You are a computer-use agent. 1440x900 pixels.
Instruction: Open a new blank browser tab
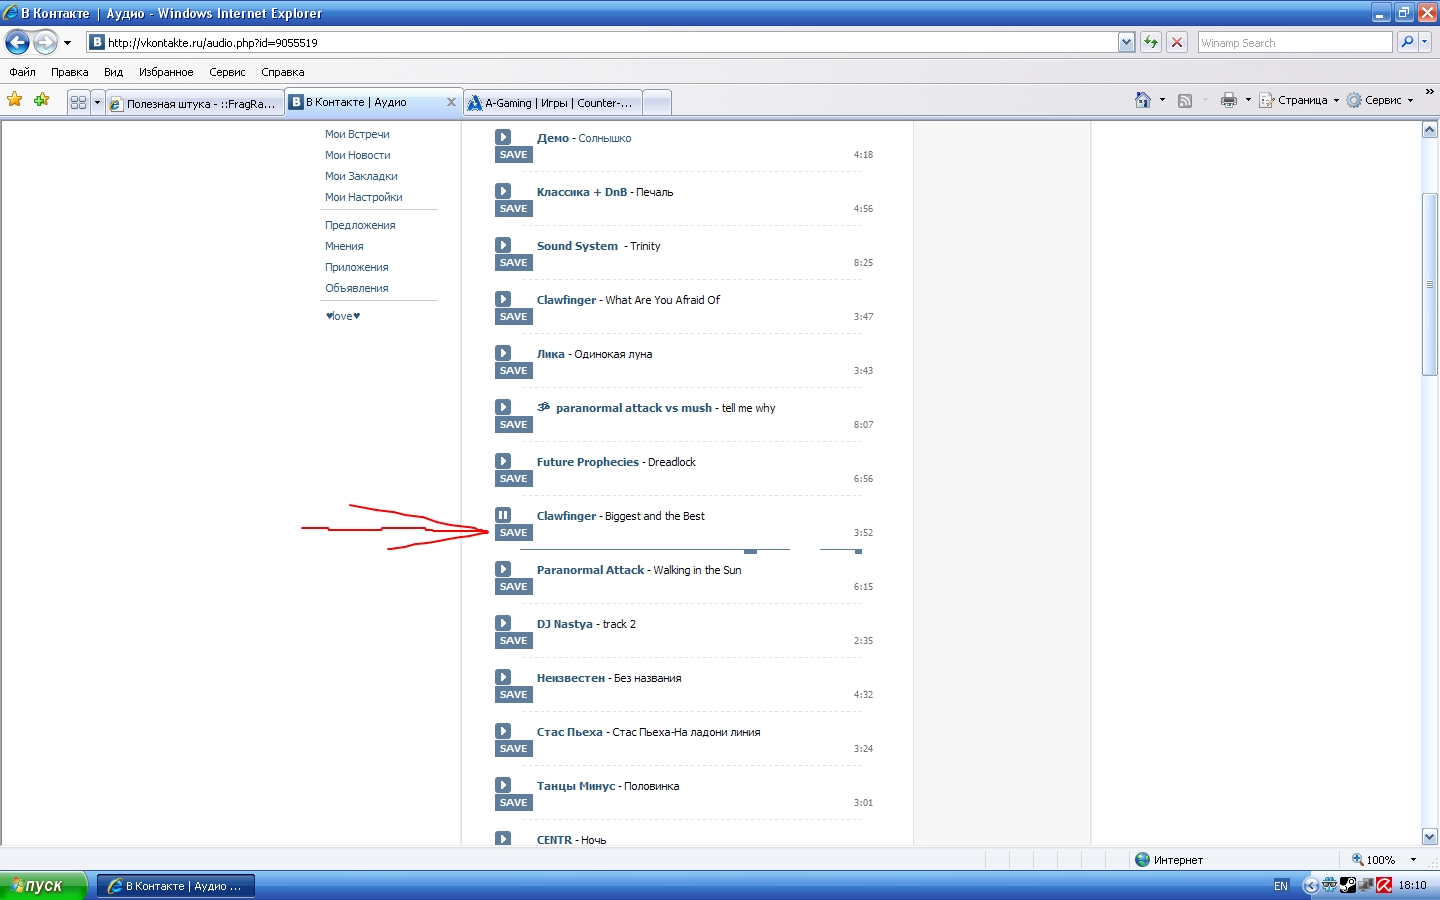coord(656,103)
